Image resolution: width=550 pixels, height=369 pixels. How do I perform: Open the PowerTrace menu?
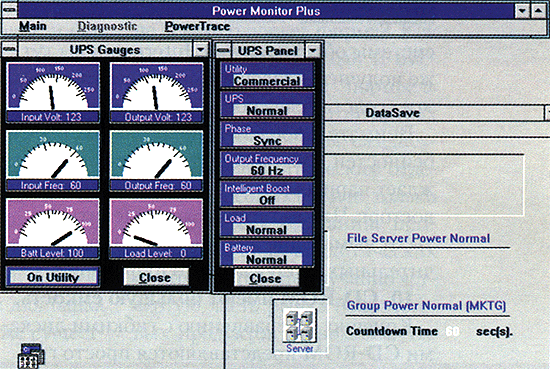197,26
